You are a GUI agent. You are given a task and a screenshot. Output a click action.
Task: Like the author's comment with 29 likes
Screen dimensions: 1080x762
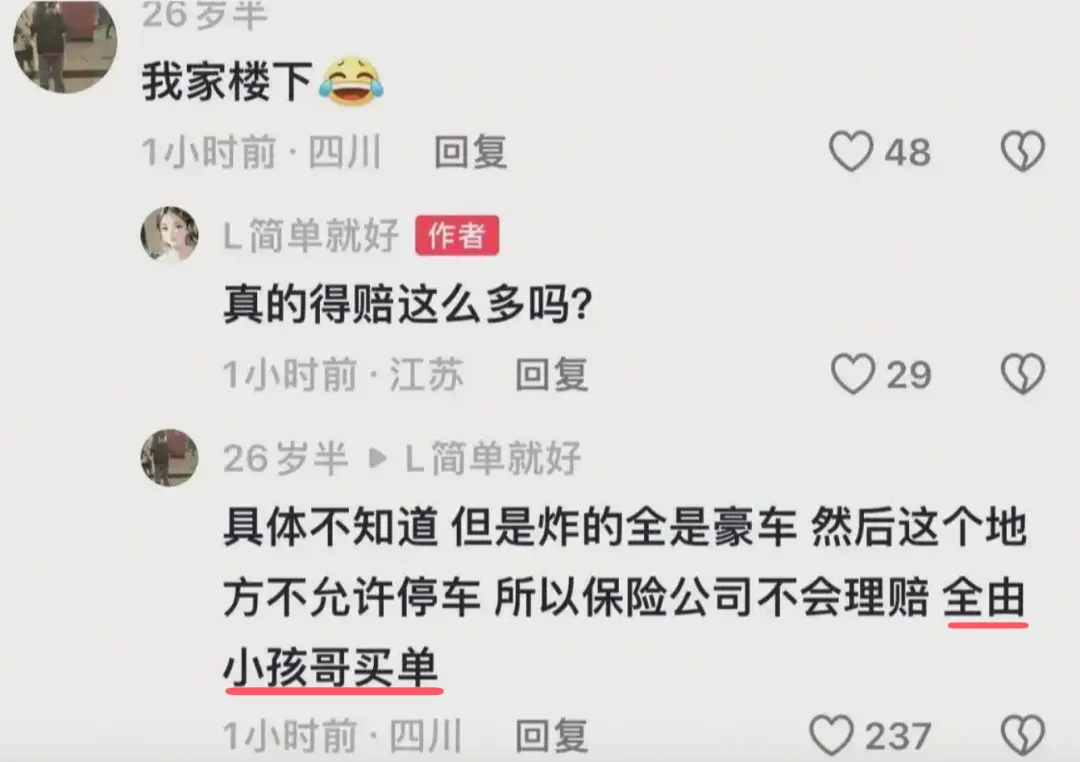pos(853,374)
